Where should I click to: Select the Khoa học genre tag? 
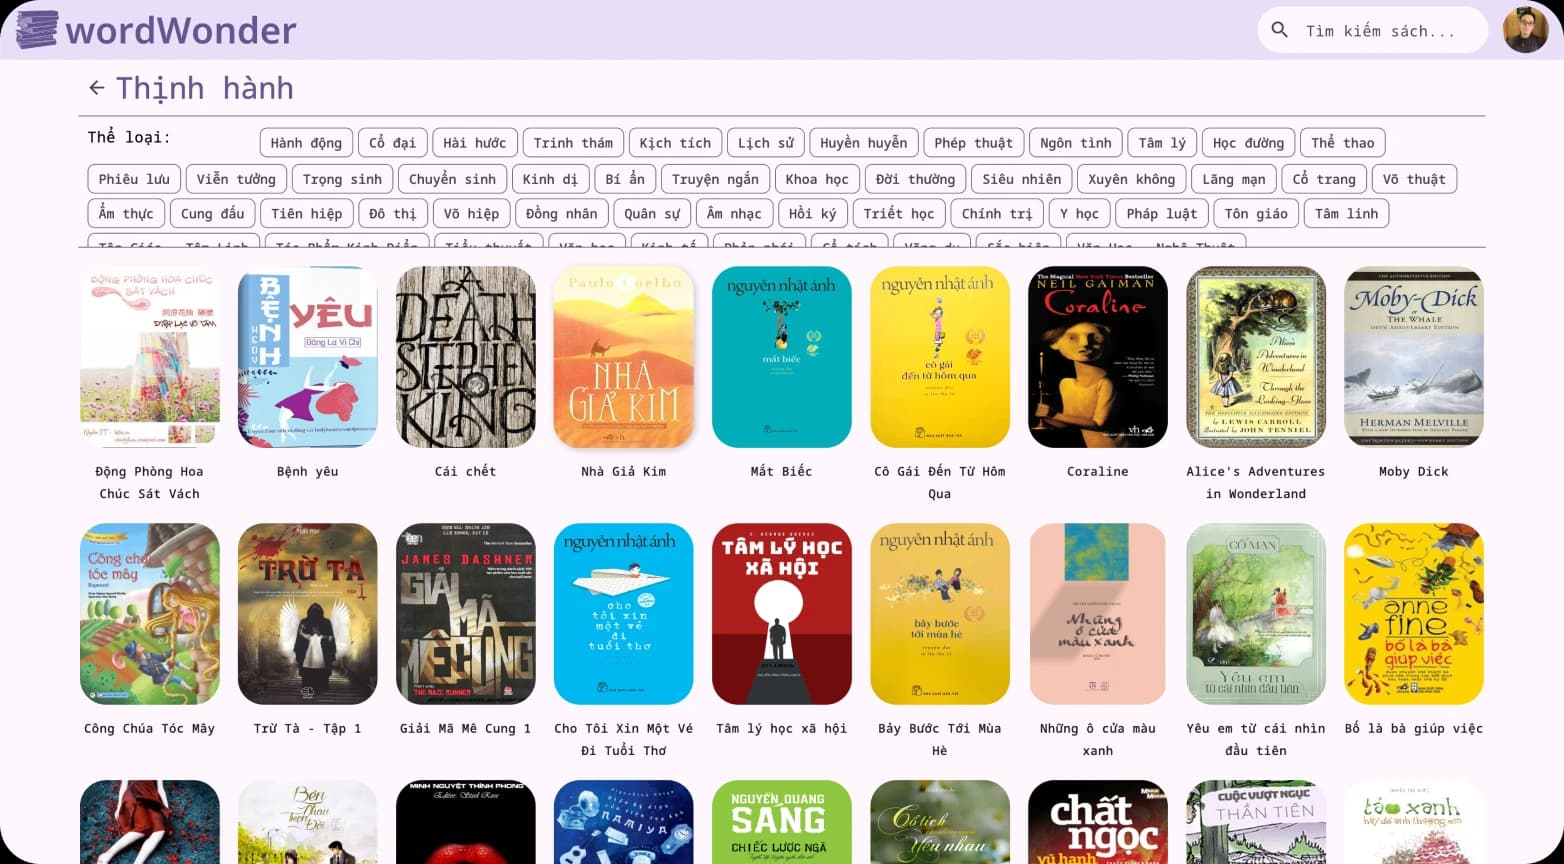(816, 179)
